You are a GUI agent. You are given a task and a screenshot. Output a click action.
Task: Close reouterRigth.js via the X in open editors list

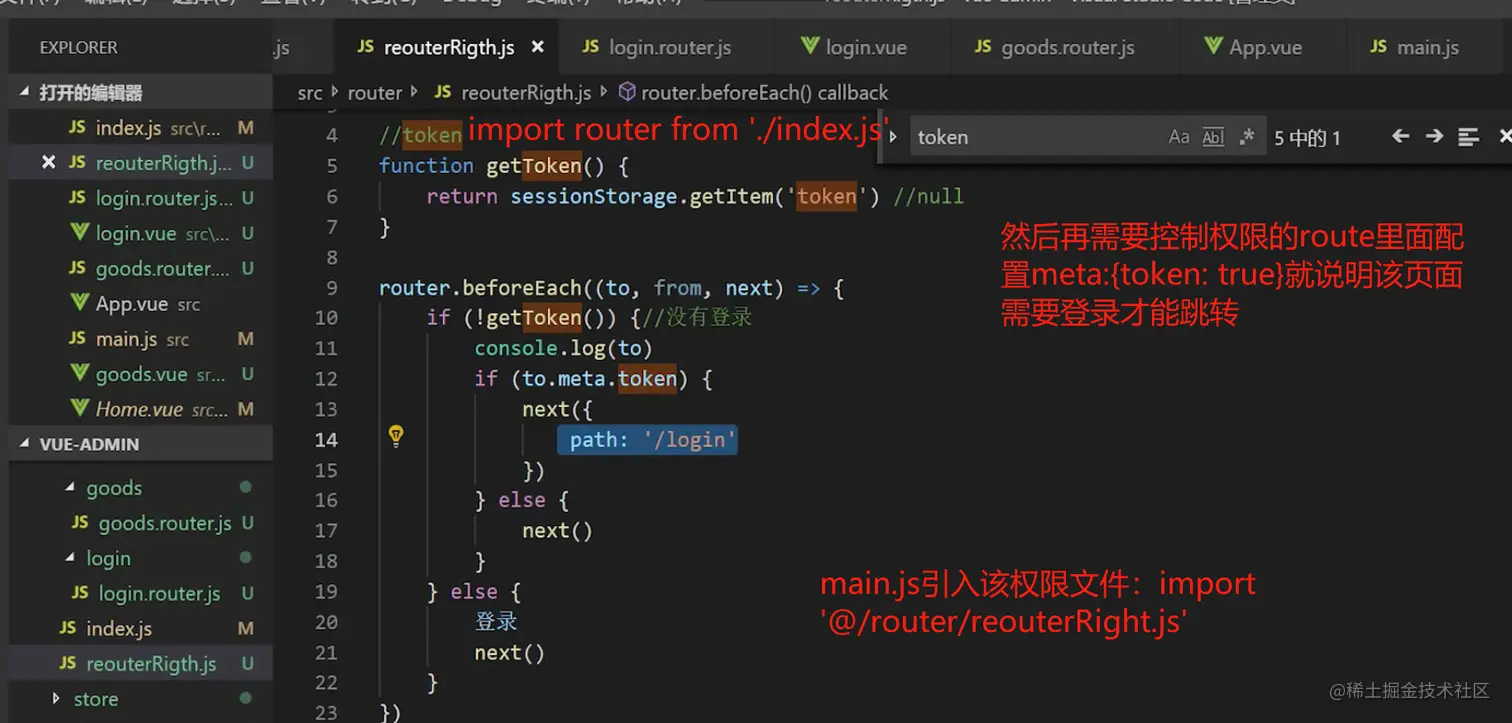pyautogui.click(x=48, y=163)
